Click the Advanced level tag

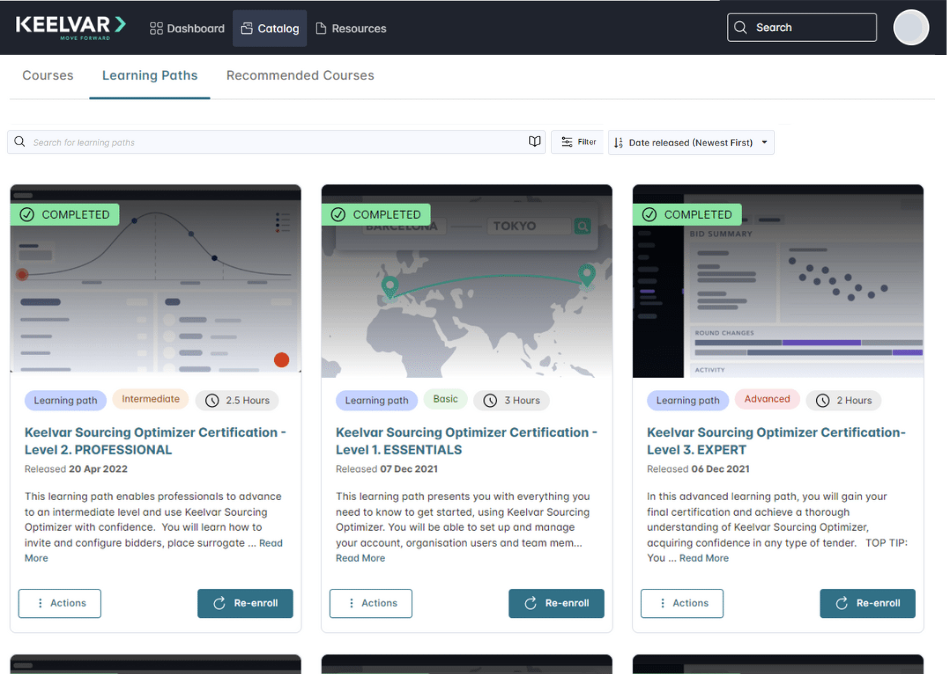(767, 399)
